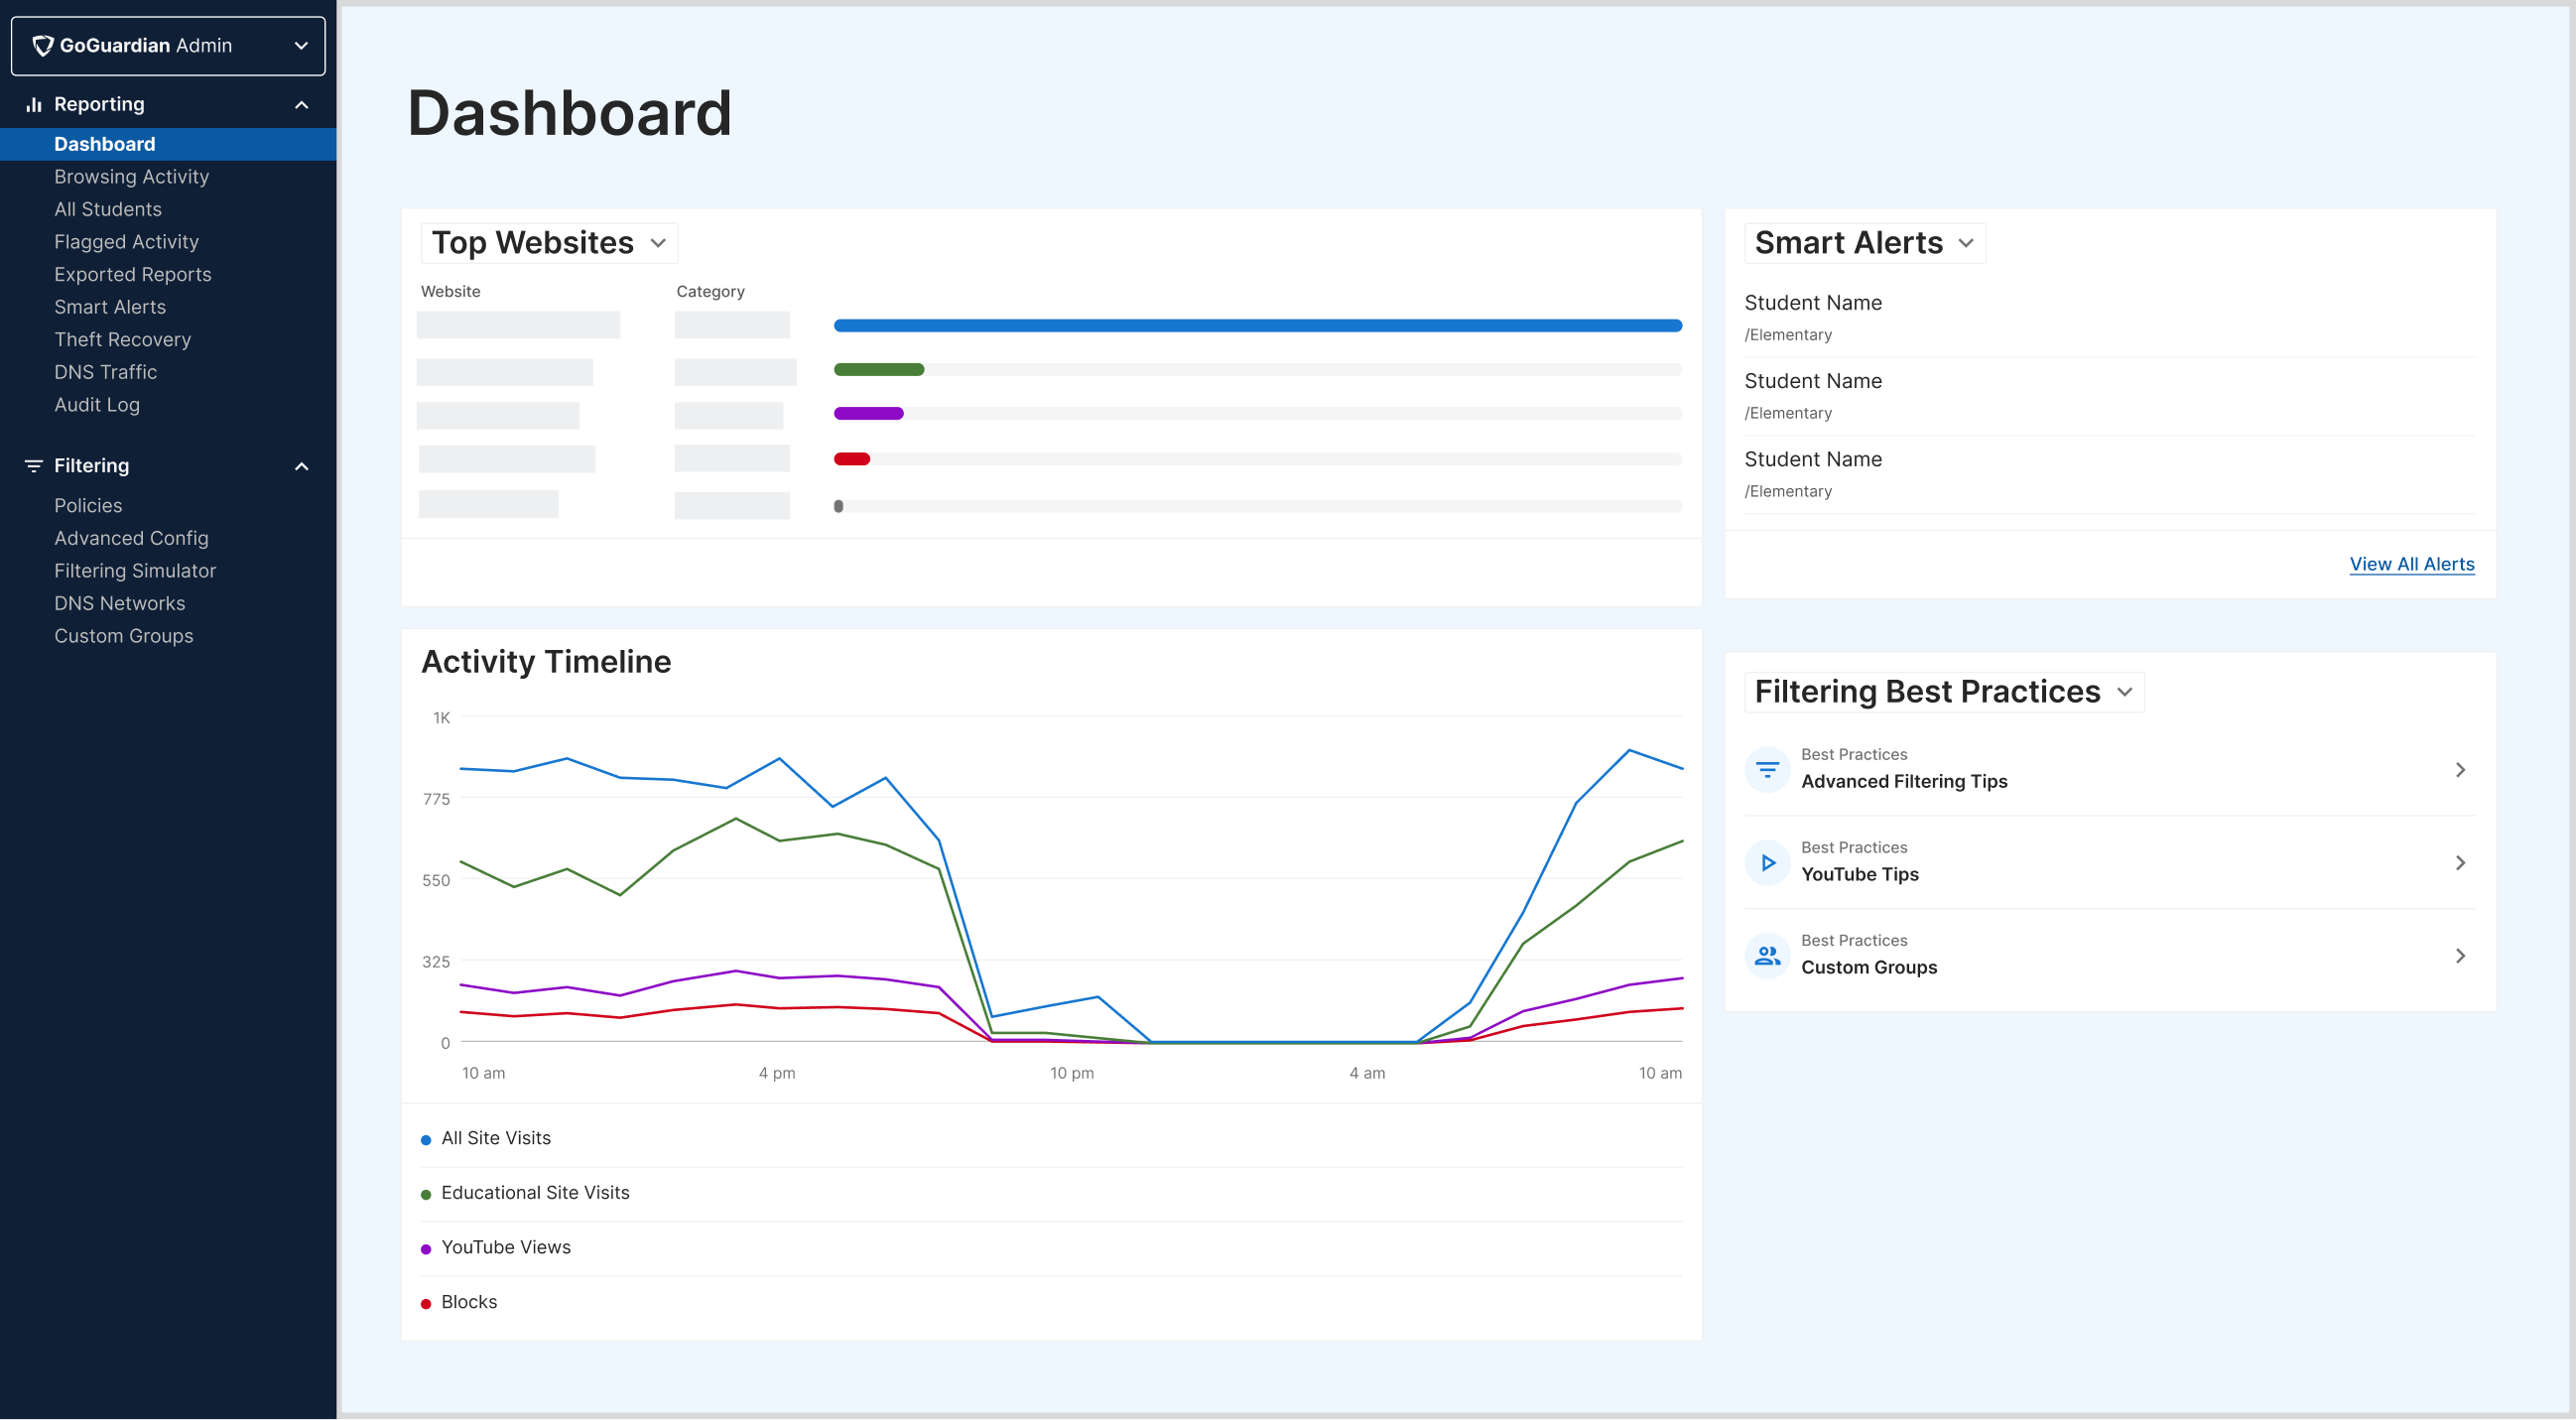Click the Advanced Filtering Tips filter icon
2576x1420 pixels.
point(1767,770)
